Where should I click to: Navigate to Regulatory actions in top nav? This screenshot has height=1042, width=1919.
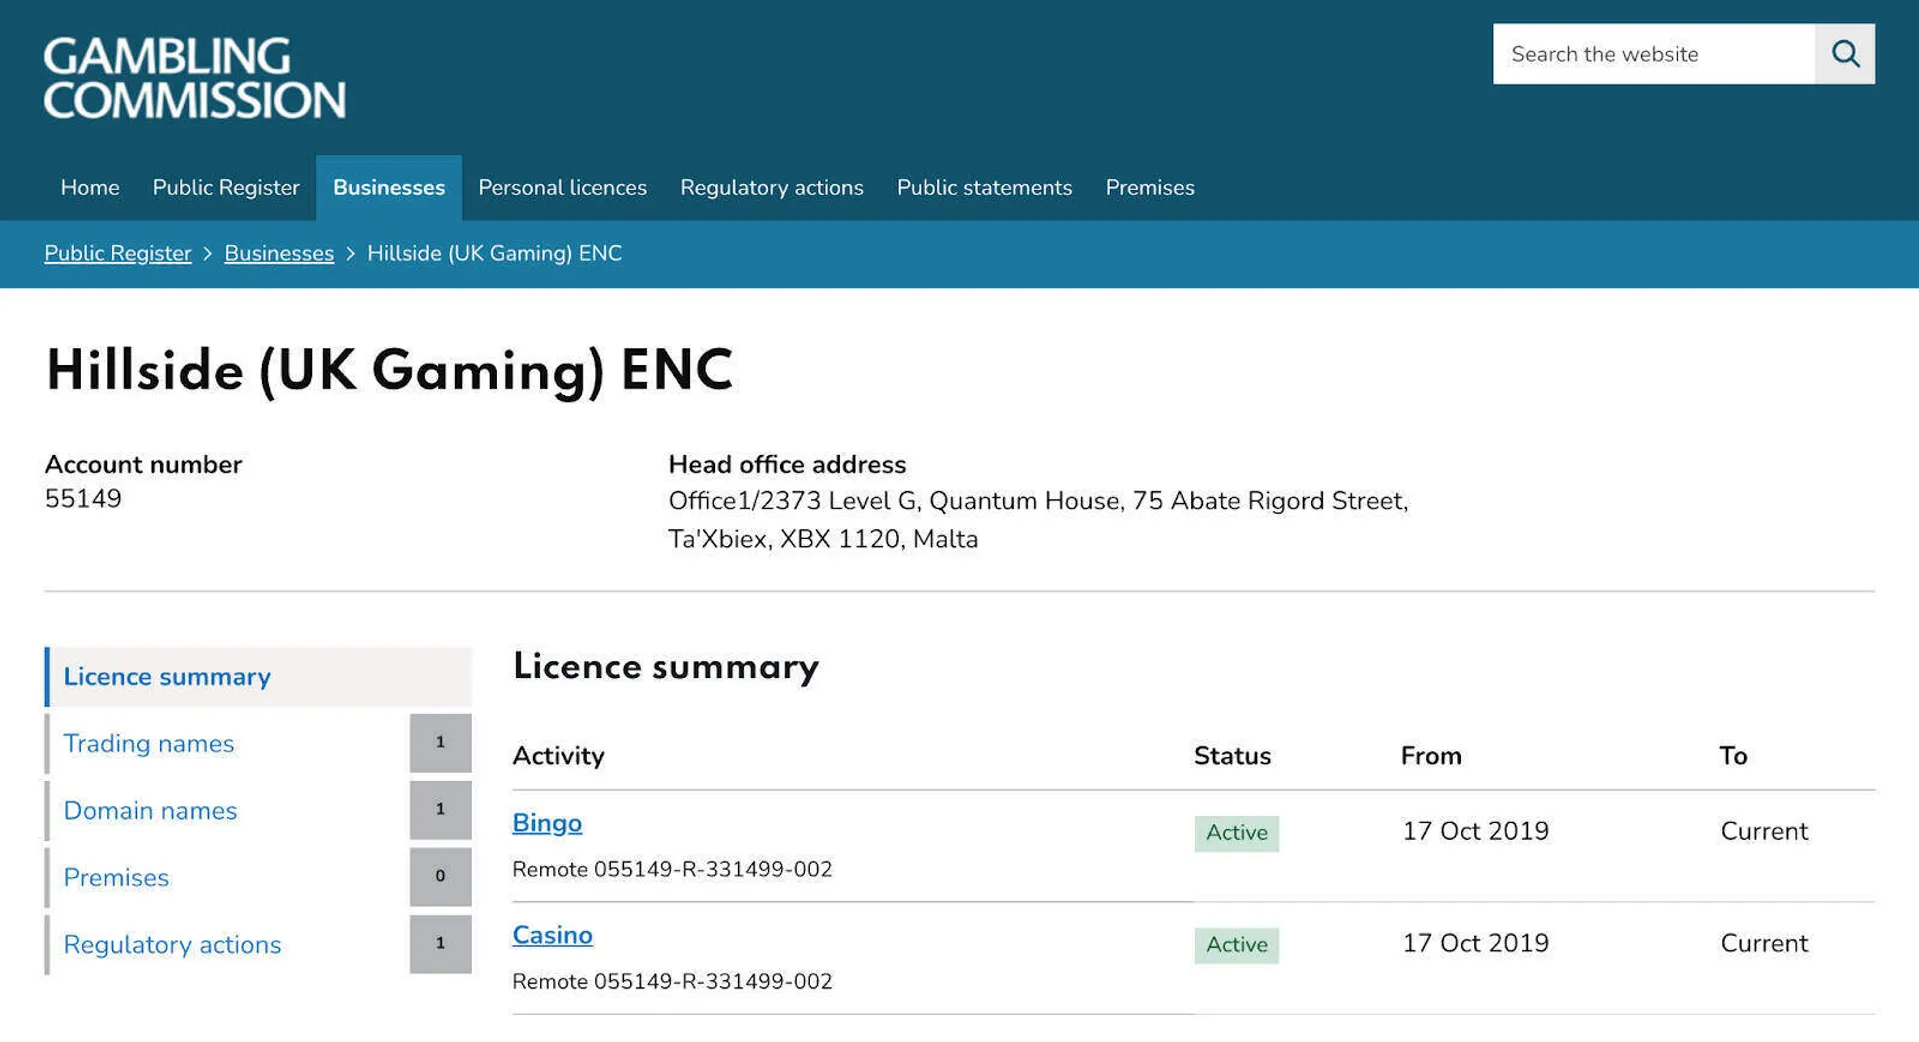(771, 188)
